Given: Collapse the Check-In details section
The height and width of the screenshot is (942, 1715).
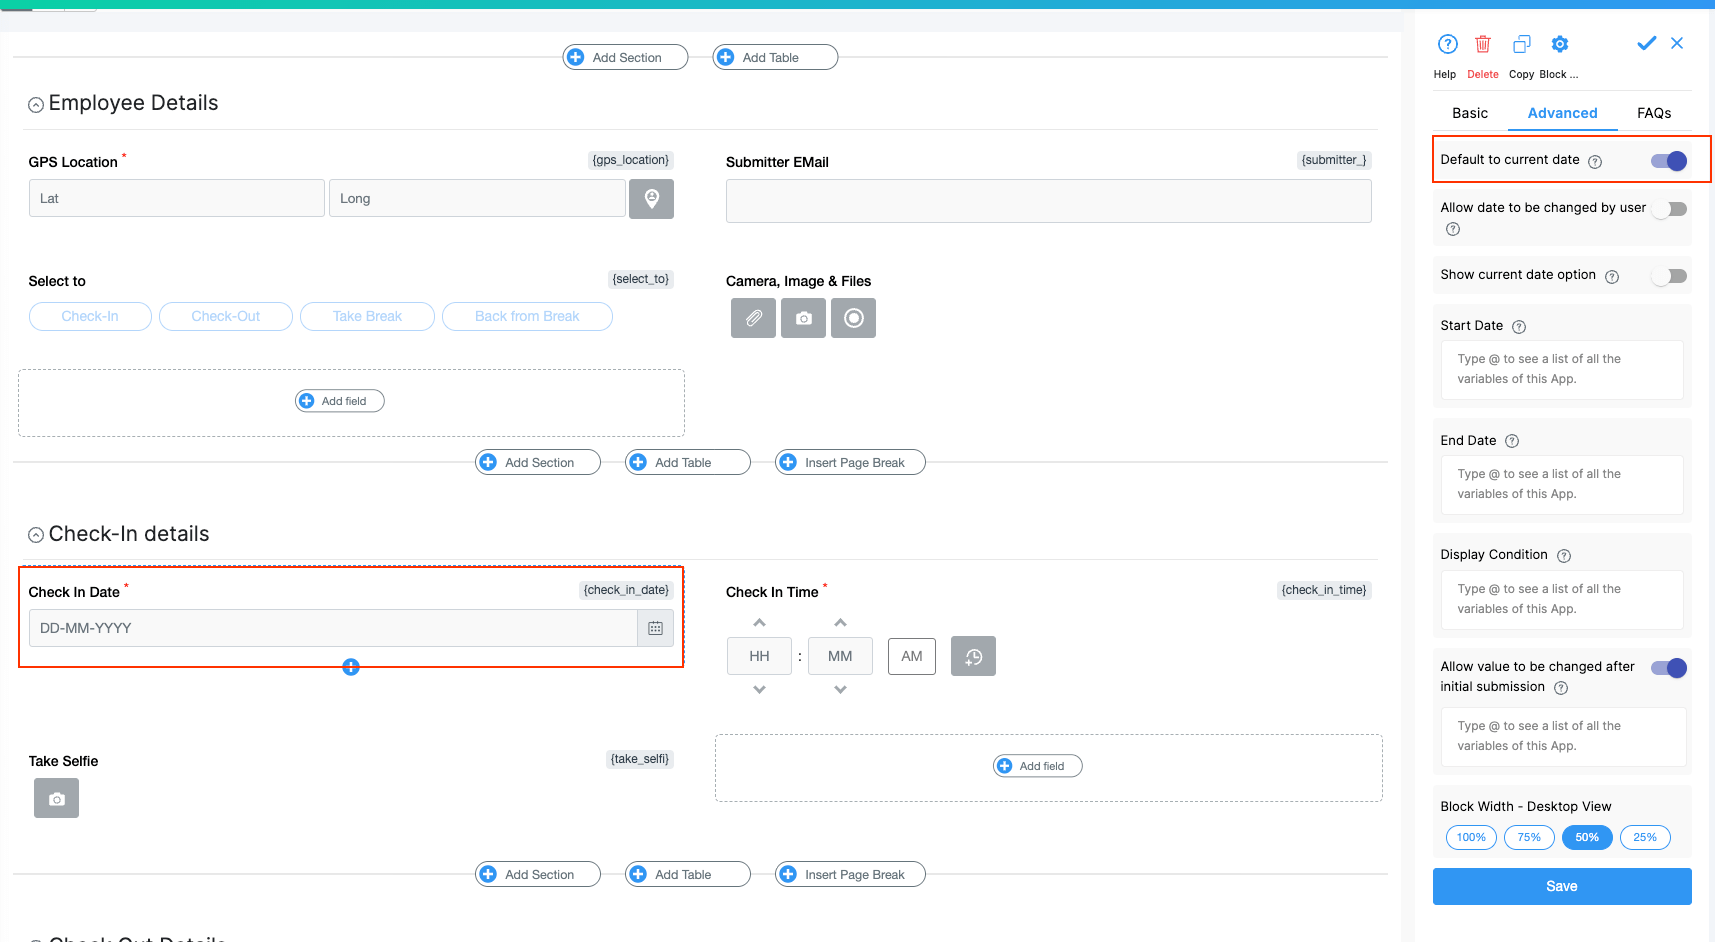Looking at the screenshot, I should [x=36, y=535].
